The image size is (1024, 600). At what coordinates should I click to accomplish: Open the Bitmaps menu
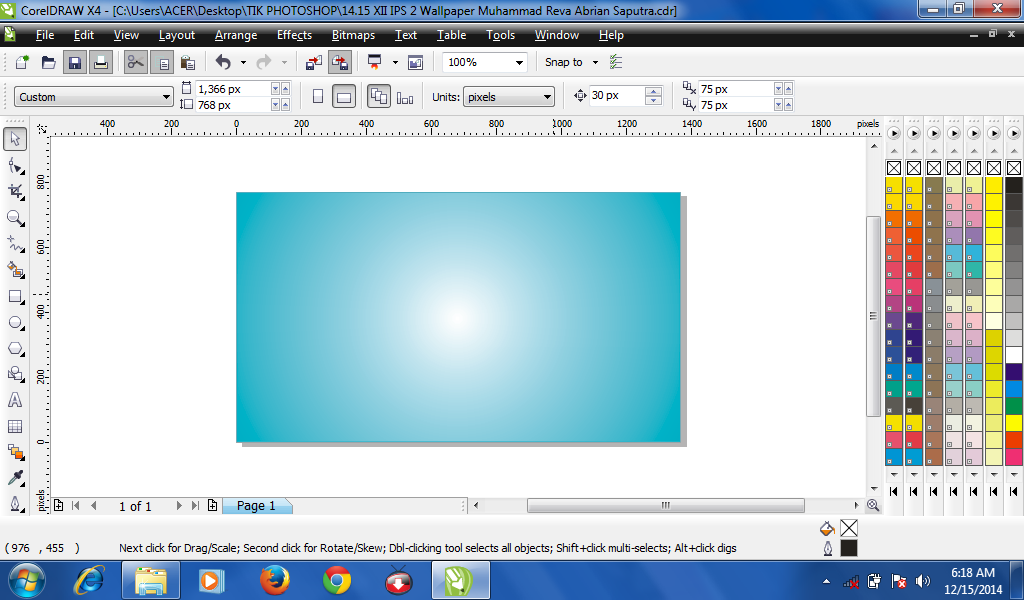coord(353,35)
